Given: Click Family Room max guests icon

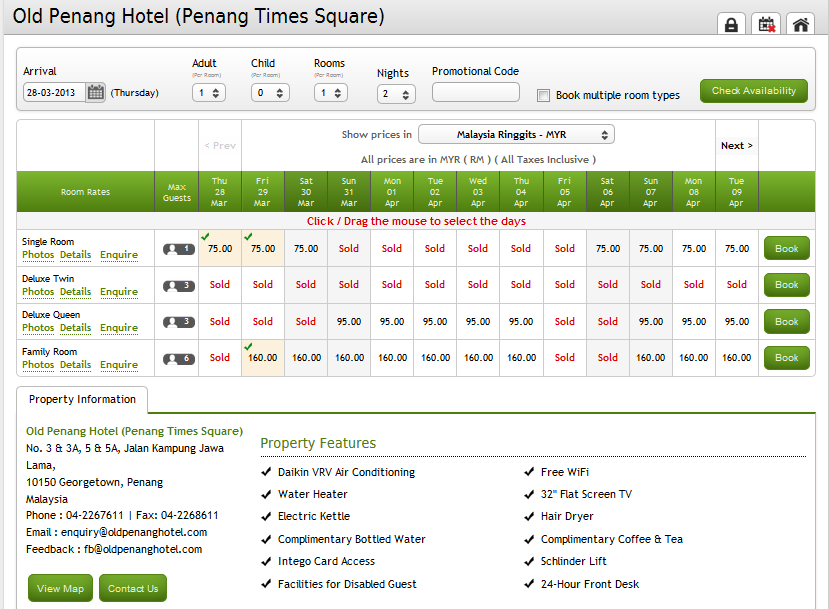Looking at the screenshot, I should point(179,359).
